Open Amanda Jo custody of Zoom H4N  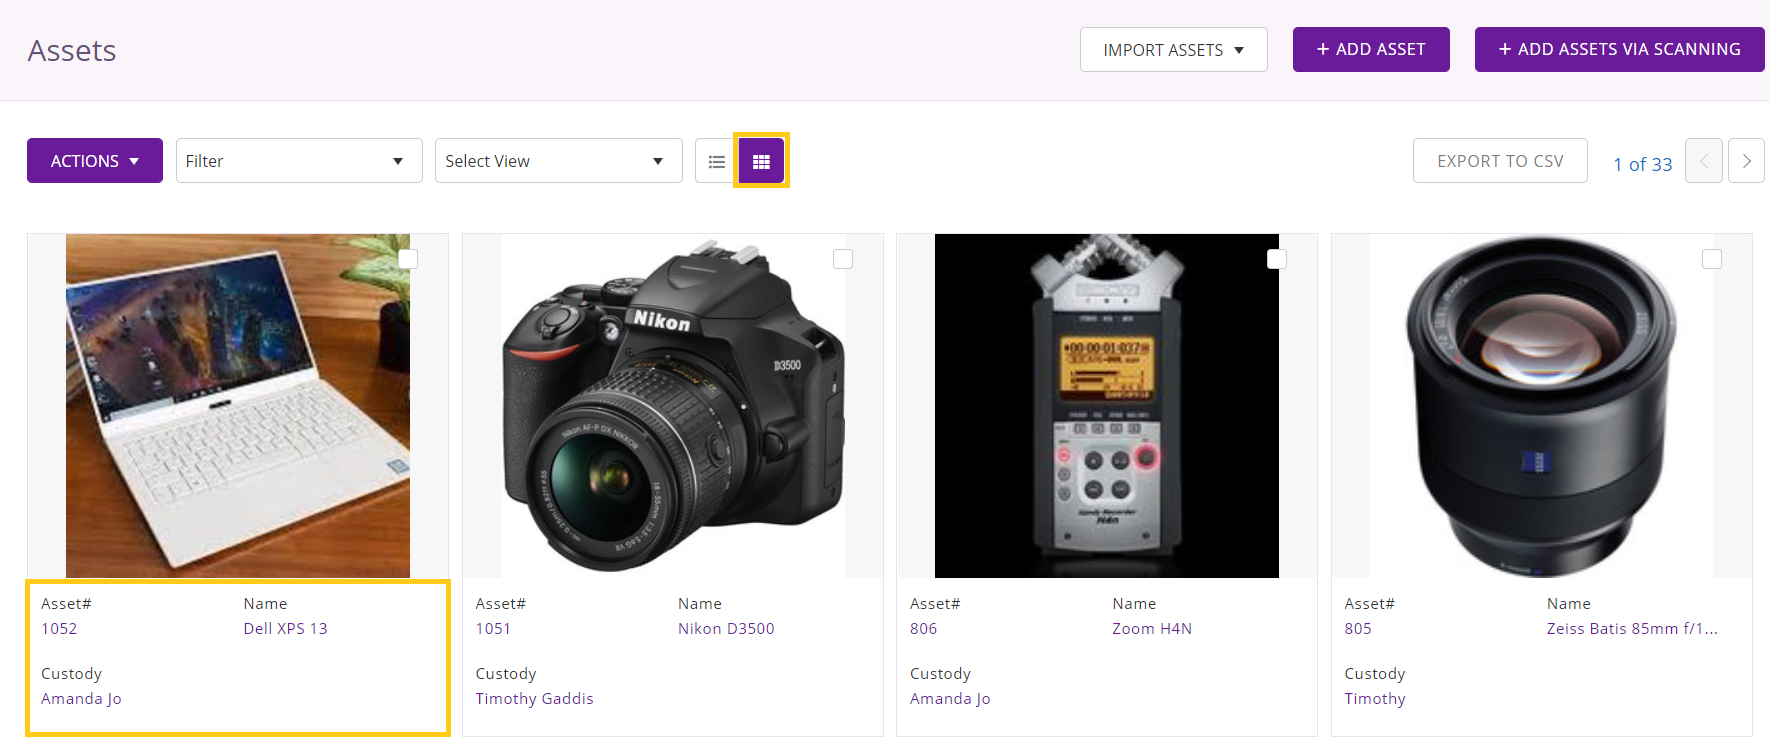pos(950,699)
